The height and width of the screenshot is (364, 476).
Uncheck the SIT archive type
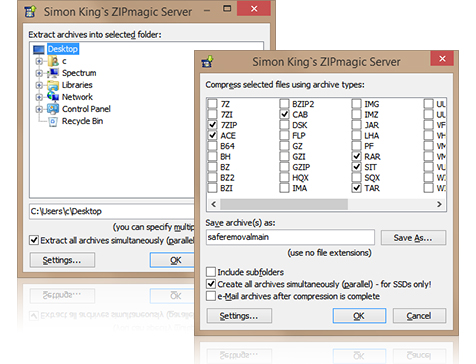(x=357, y=167)
